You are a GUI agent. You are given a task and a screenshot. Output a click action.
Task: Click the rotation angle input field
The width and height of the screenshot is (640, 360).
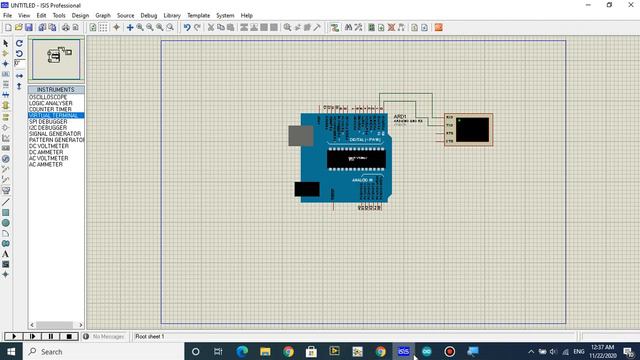coord(19,64)
